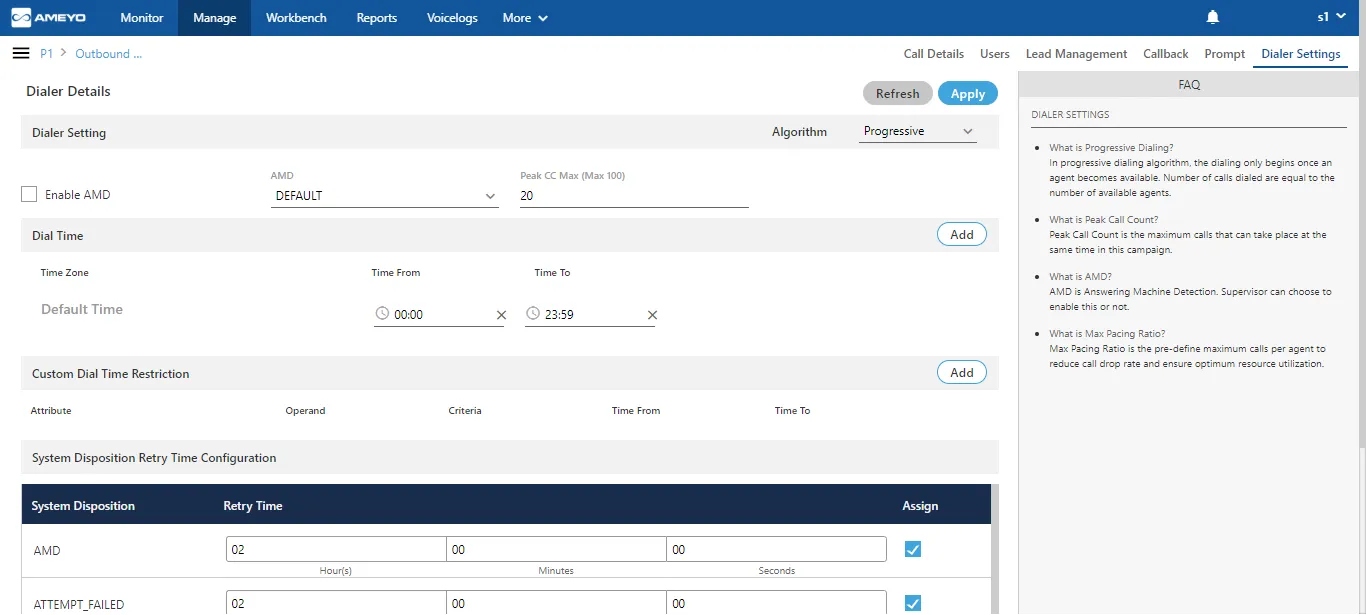Viewport: 1366px width, 615px height.
Task: Open the Prompt tab
Action: [x=1225, y=54]
